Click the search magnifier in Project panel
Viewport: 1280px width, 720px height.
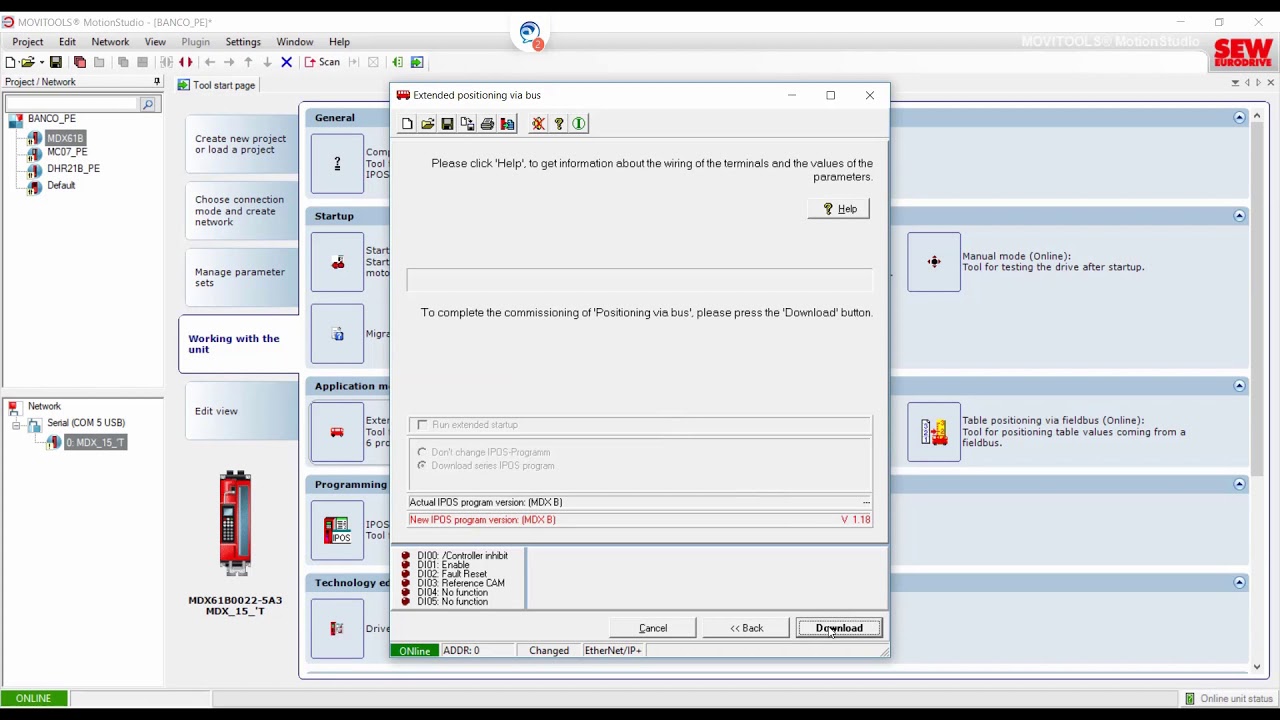pos(148,104)
